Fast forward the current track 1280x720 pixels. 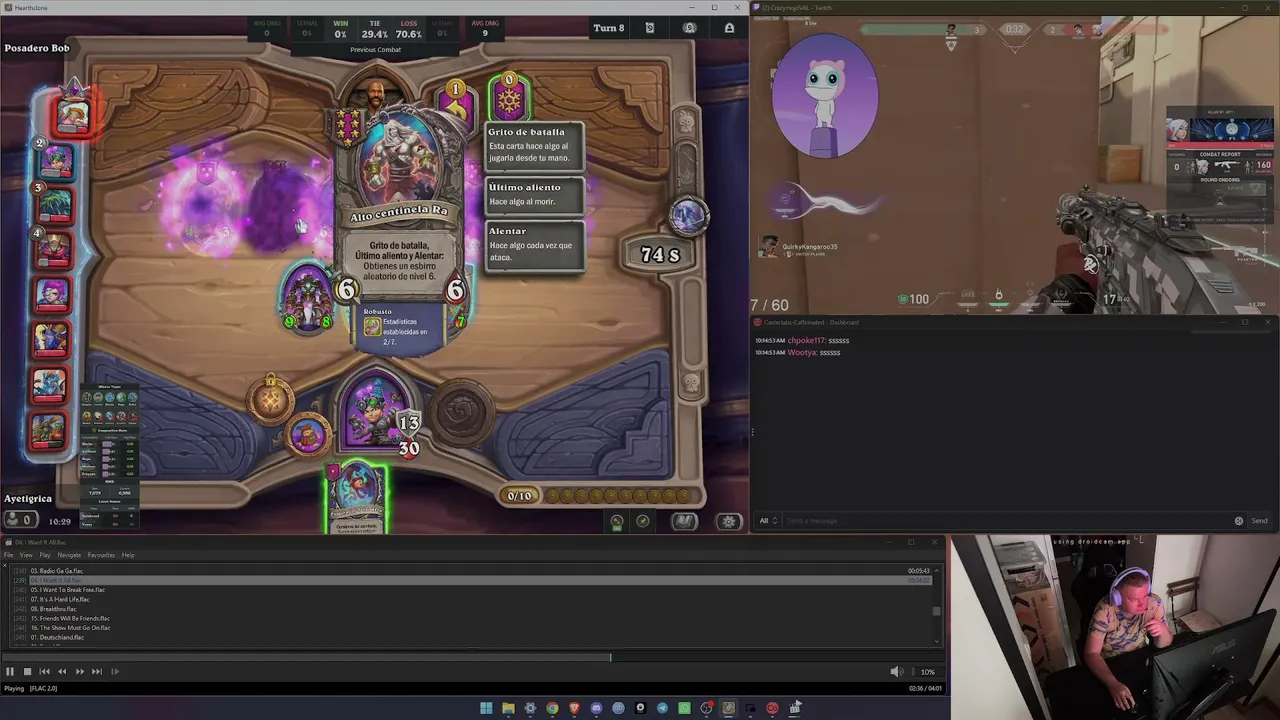click(80, 672)
